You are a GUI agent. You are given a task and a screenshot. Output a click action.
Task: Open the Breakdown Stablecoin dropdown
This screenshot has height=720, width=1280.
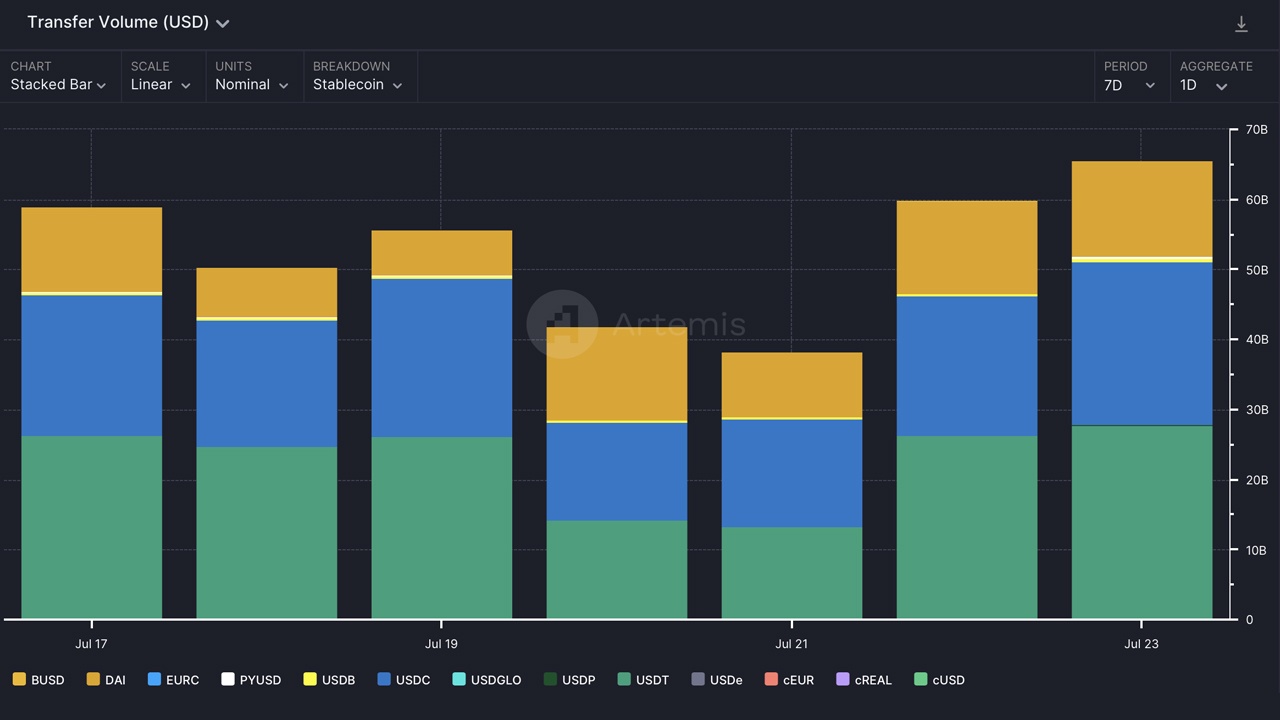[357, 85]
